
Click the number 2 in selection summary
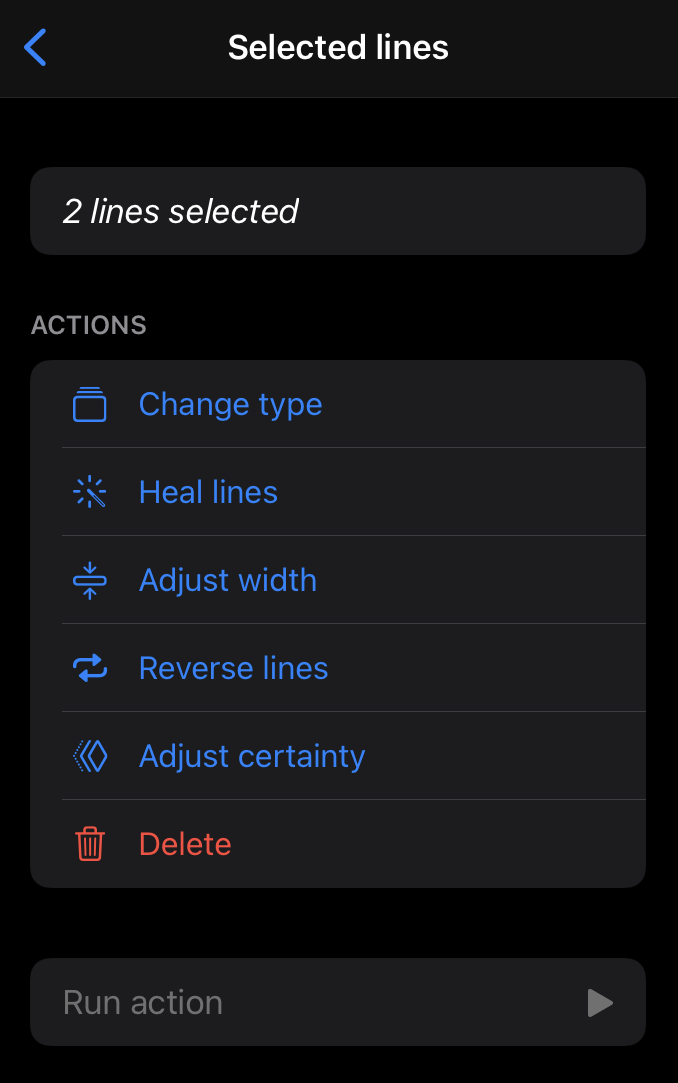point(72,211)
